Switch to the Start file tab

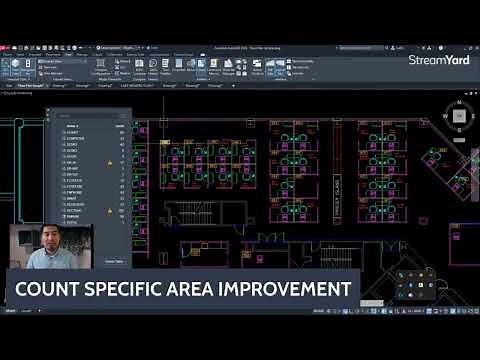tap(9, 86)
